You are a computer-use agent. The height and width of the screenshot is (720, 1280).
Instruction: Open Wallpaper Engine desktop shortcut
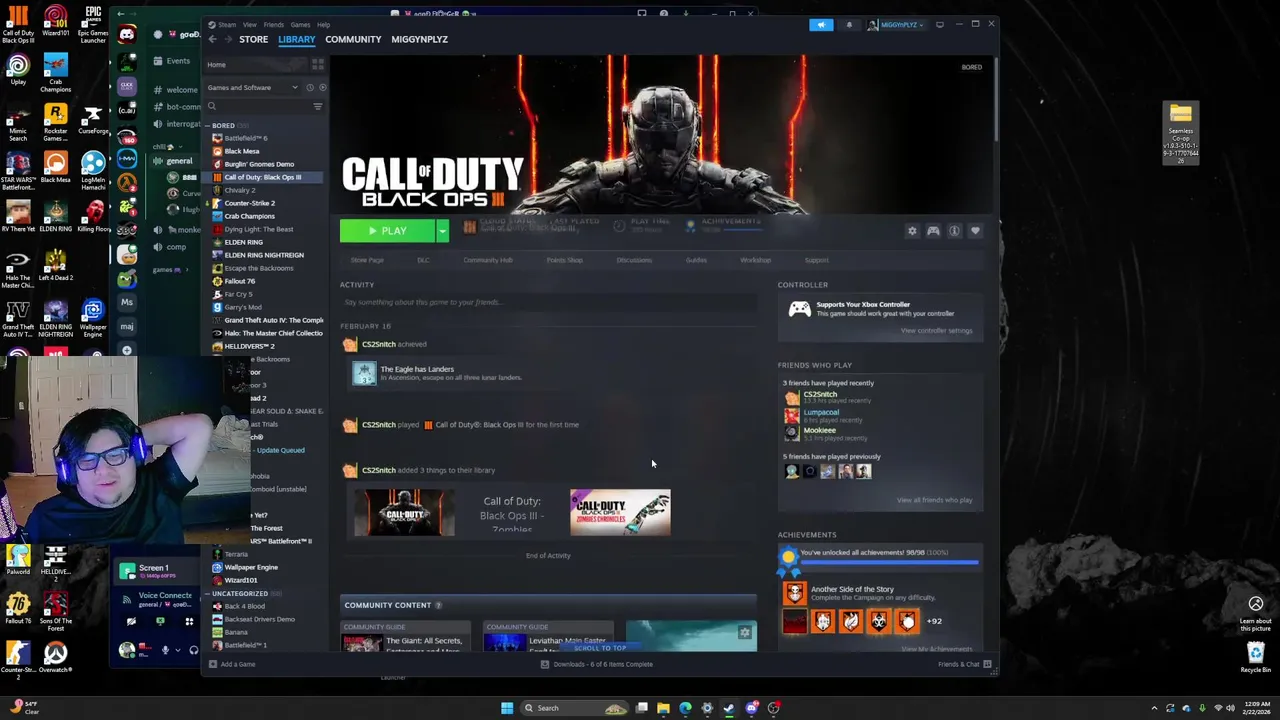coord(93,320)
